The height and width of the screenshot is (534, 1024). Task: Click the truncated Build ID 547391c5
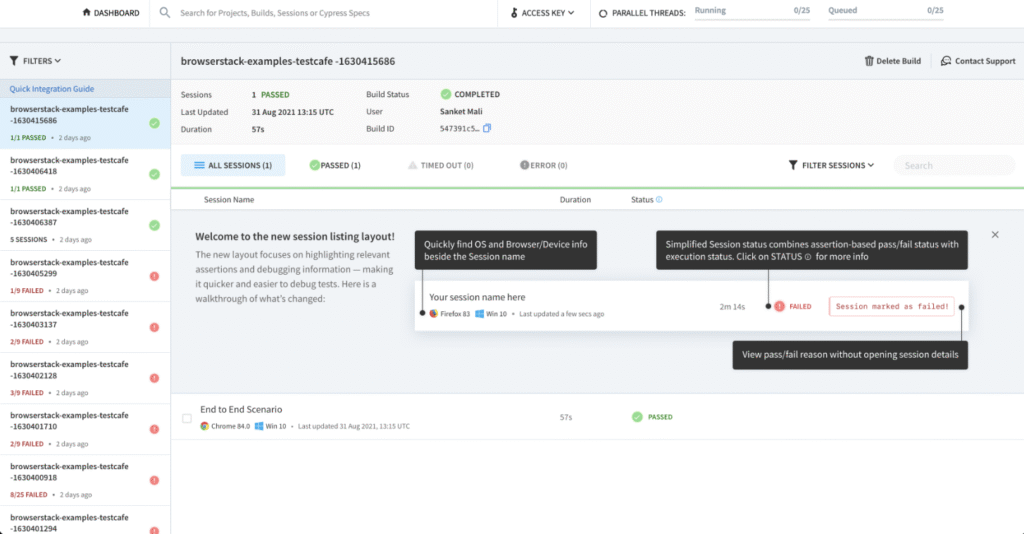pos(459,129)
